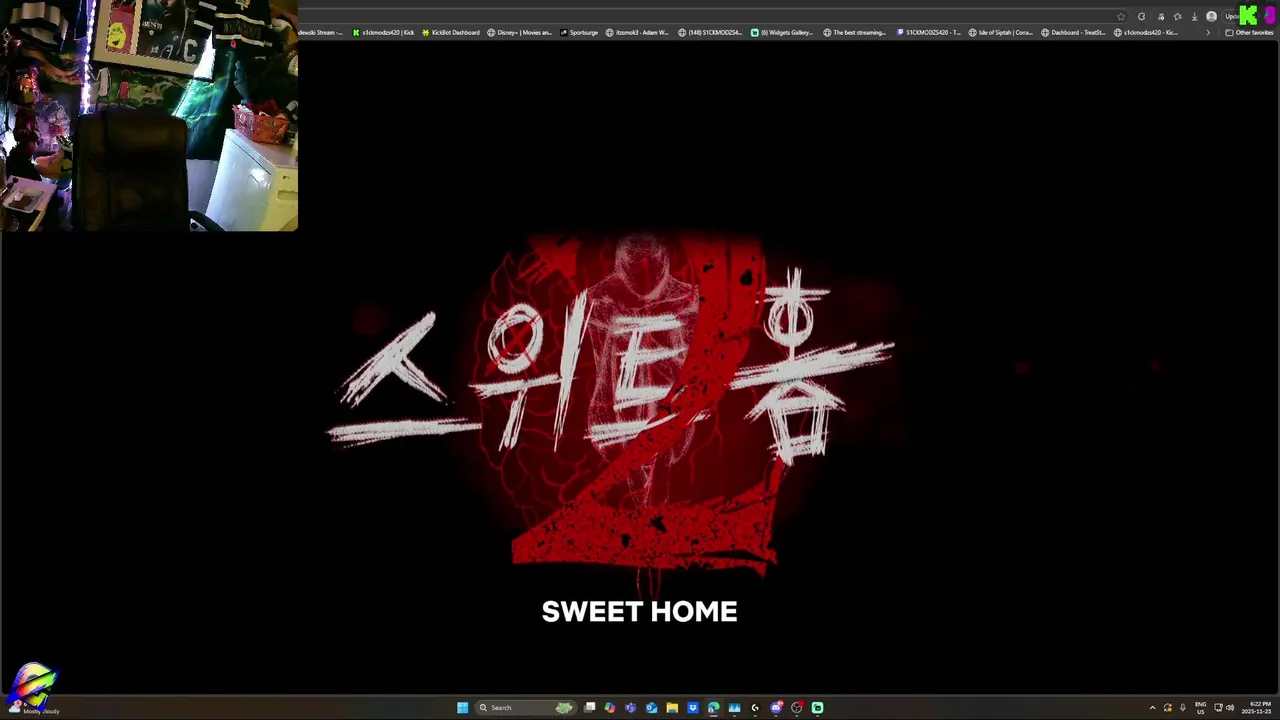Open Dropbox from the taskbar
Screen dimensions: 1280x720
(693, 708)
